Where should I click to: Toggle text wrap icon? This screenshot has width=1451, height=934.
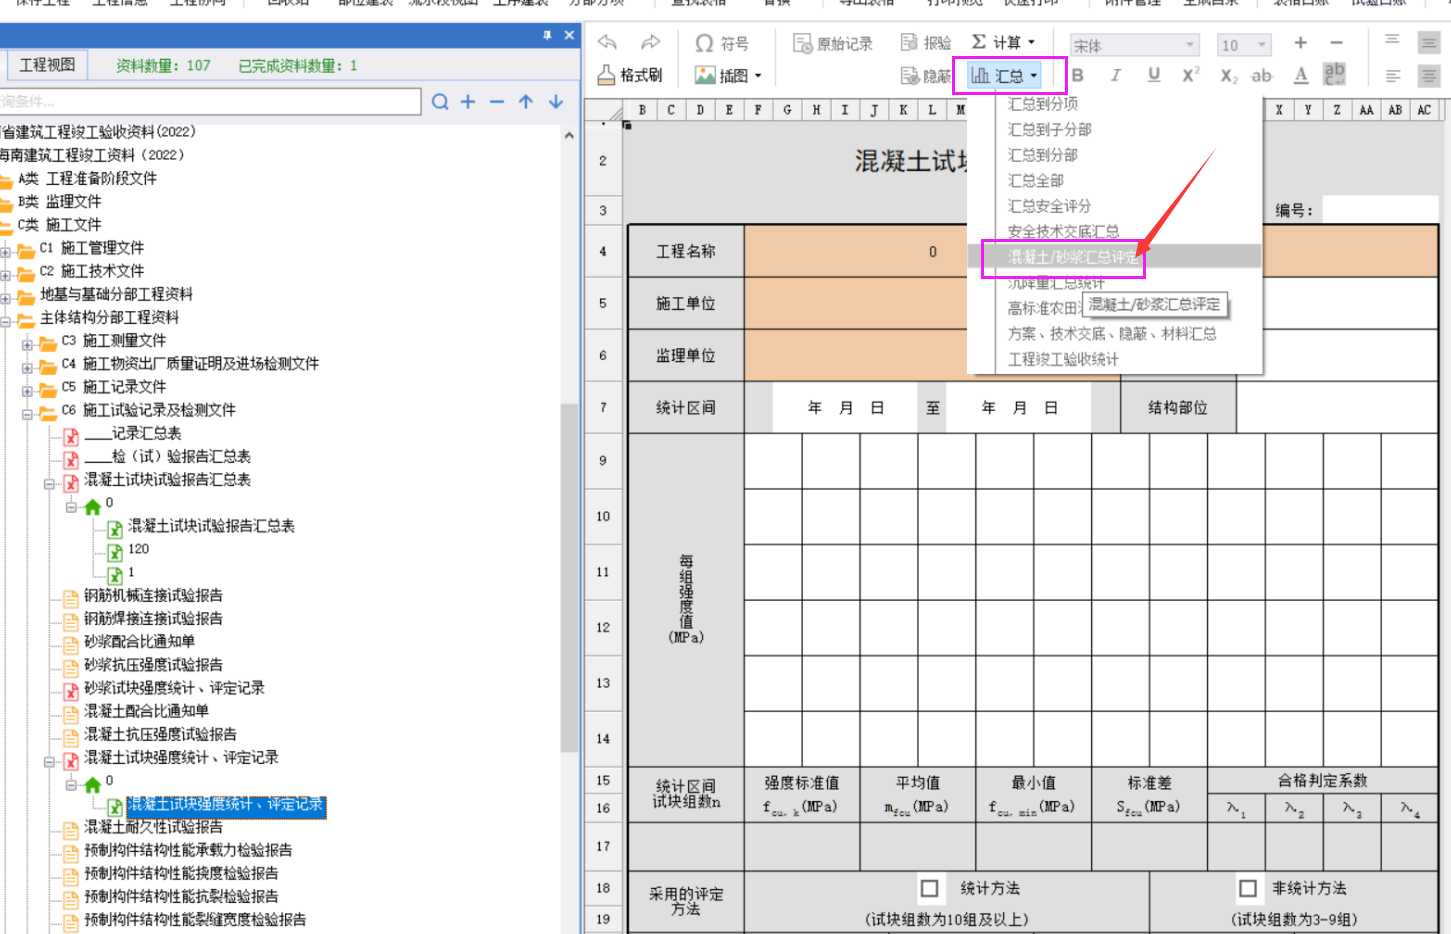(1334, 74)
